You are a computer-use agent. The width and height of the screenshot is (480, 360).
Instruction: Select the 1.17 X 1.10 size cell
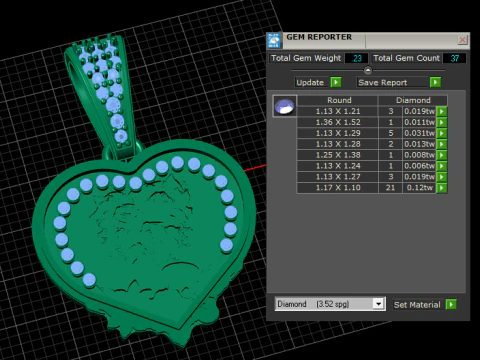(x=338, y=188)
